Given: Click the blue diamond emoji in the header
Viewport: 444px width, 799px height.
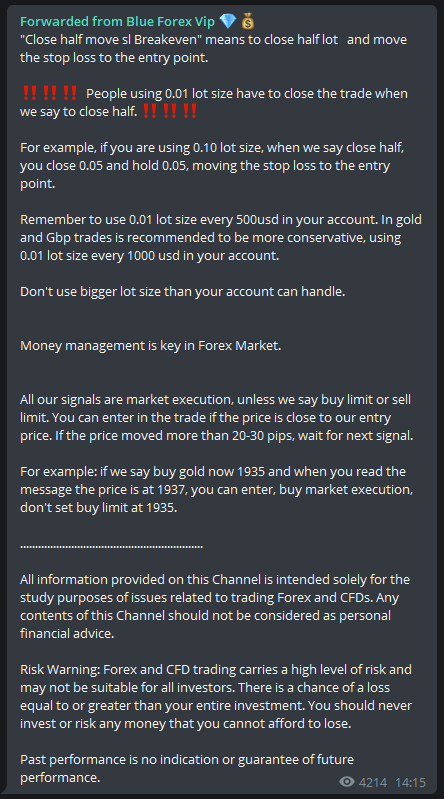Looking at the screenshot, I should pos(227,21).
